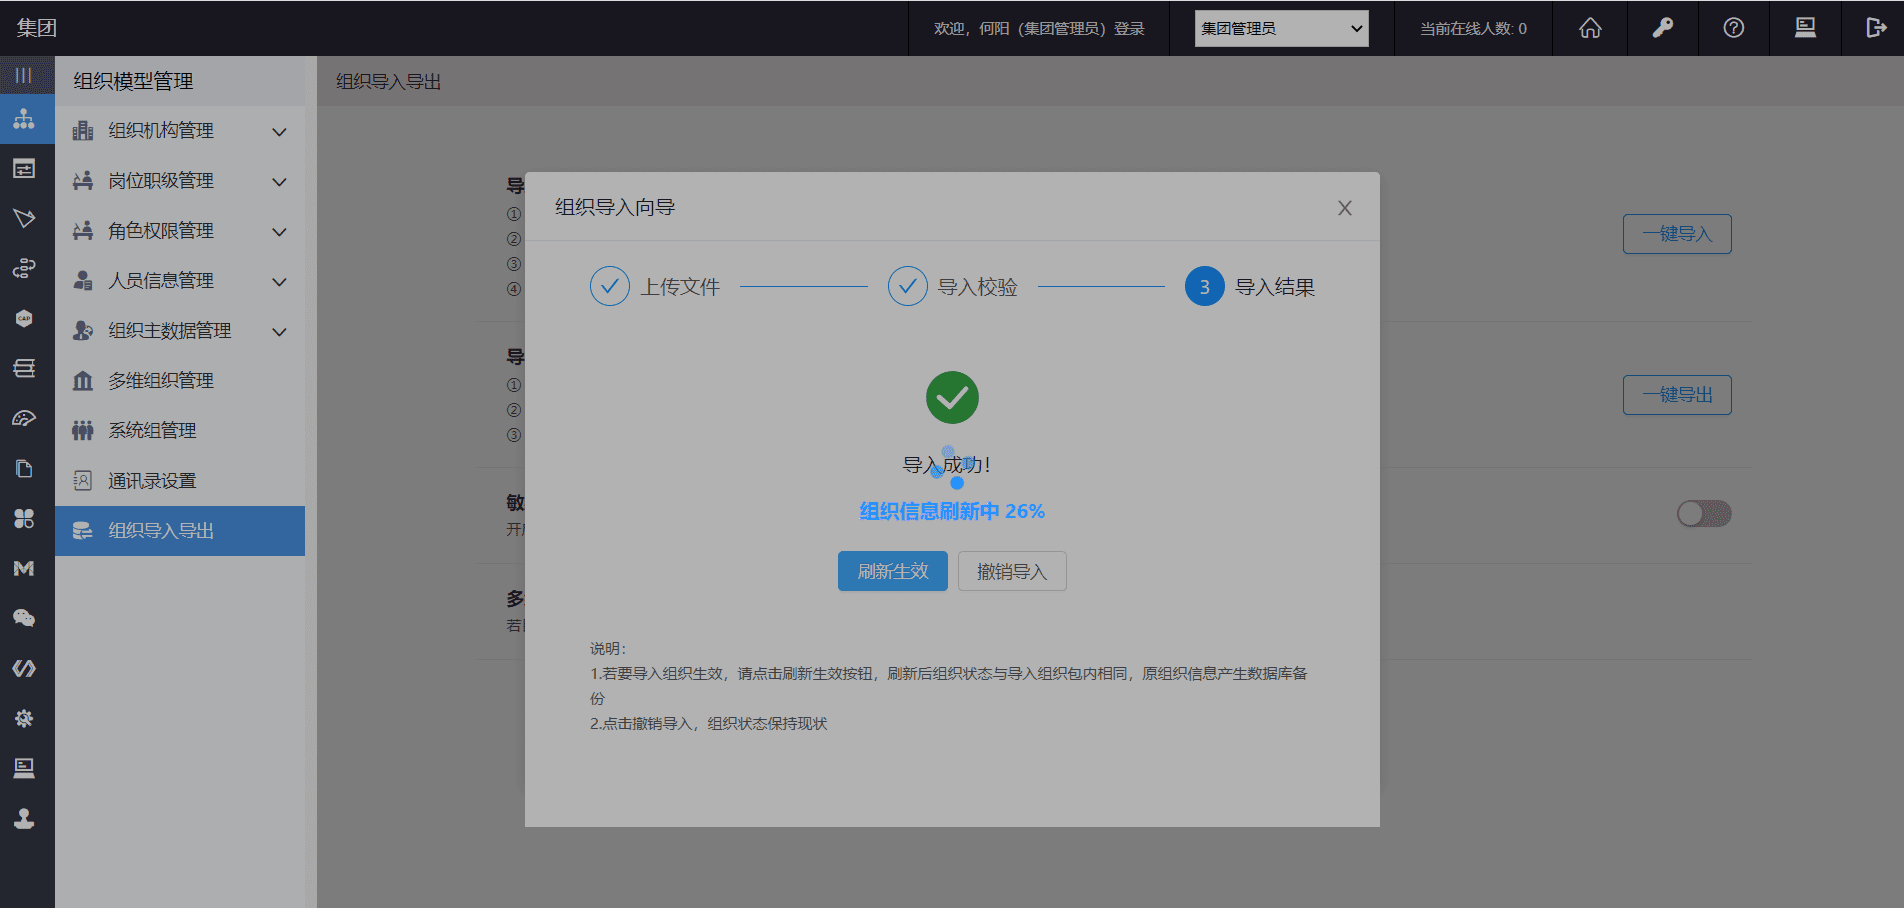1904x908 pixels.
Task: Open 岗位职级管理 menu item
Action: (180, 181)
